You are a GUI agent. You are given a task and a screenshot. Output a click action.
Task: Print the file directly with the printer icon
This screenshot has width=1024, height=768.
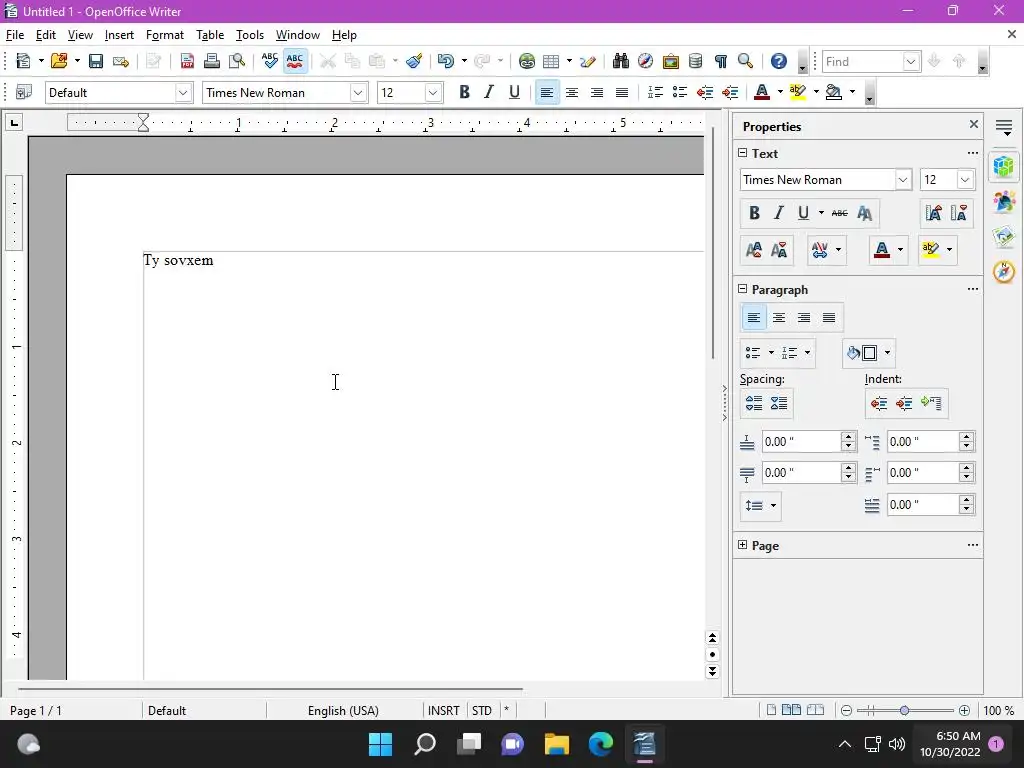(x=212, y=61)
